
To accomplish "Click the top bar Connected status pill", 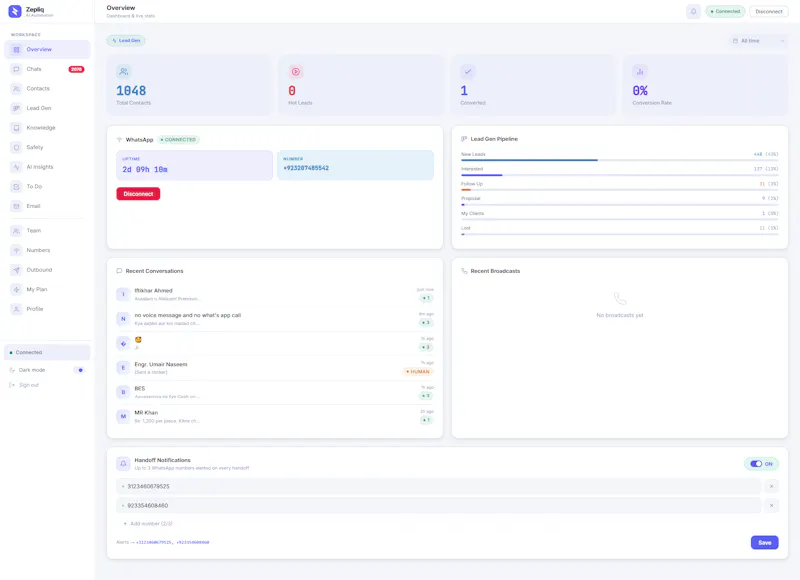I will [725, 11].
